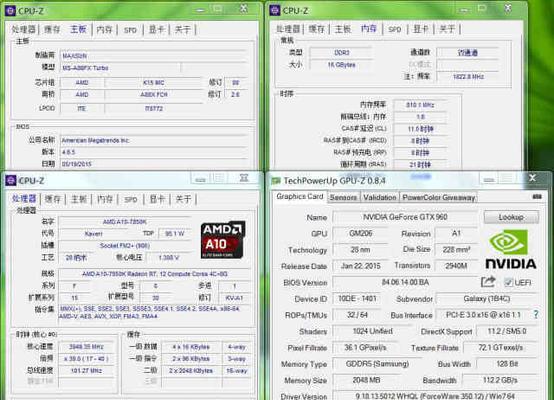Click the Texture Fillrate 72.1 GTexel/s field
The width and height of the screenshot is (554, 400).
501,348
